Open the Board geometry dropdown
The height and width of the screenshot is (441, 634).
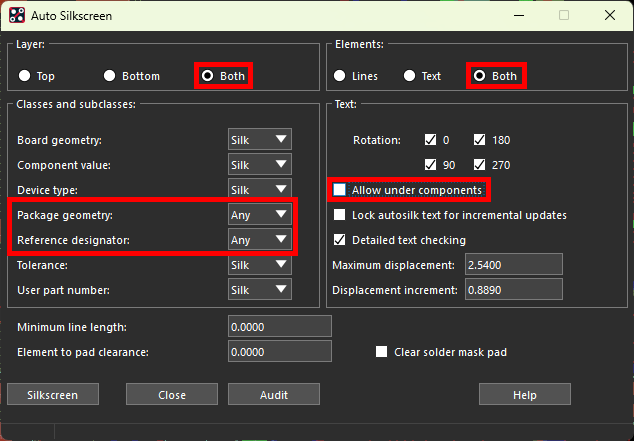260,140
